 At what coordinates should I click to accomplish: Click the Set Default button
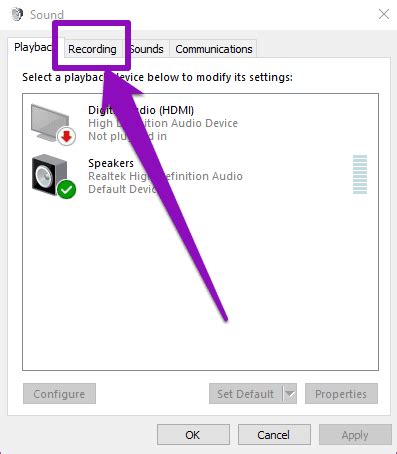(246, 394)
